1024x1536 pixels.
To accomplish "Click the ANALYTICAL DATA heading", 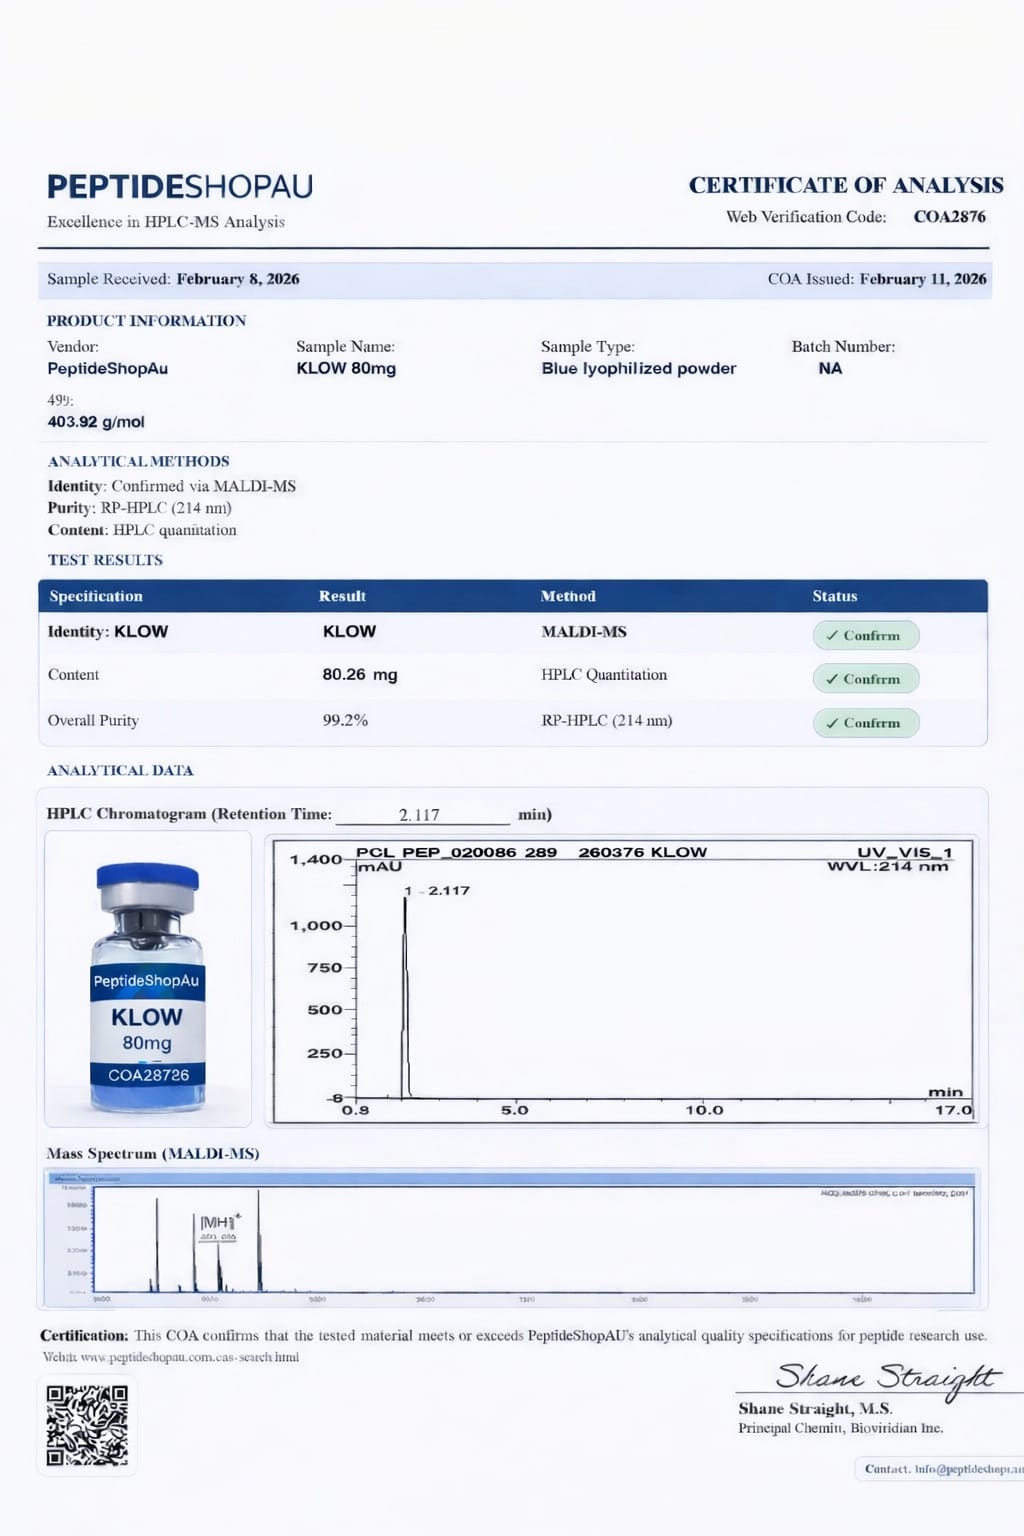I will tap(120, 770).
